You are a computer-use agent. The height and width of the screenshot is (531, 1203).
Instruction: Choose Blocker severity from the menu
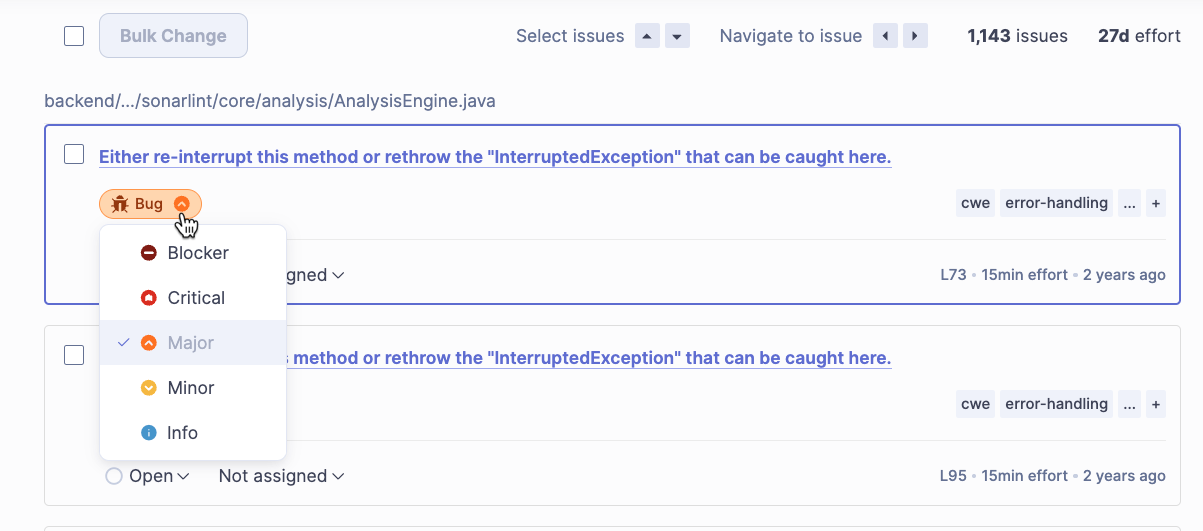pos(197,253)
